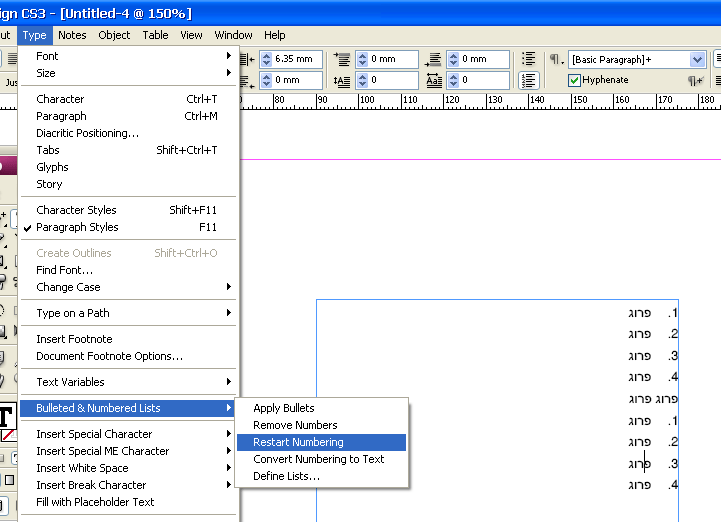This screenshot has width=721, height=522.
Task: Expand Insert Special Character submenu
Action: [x=126, y=434]
